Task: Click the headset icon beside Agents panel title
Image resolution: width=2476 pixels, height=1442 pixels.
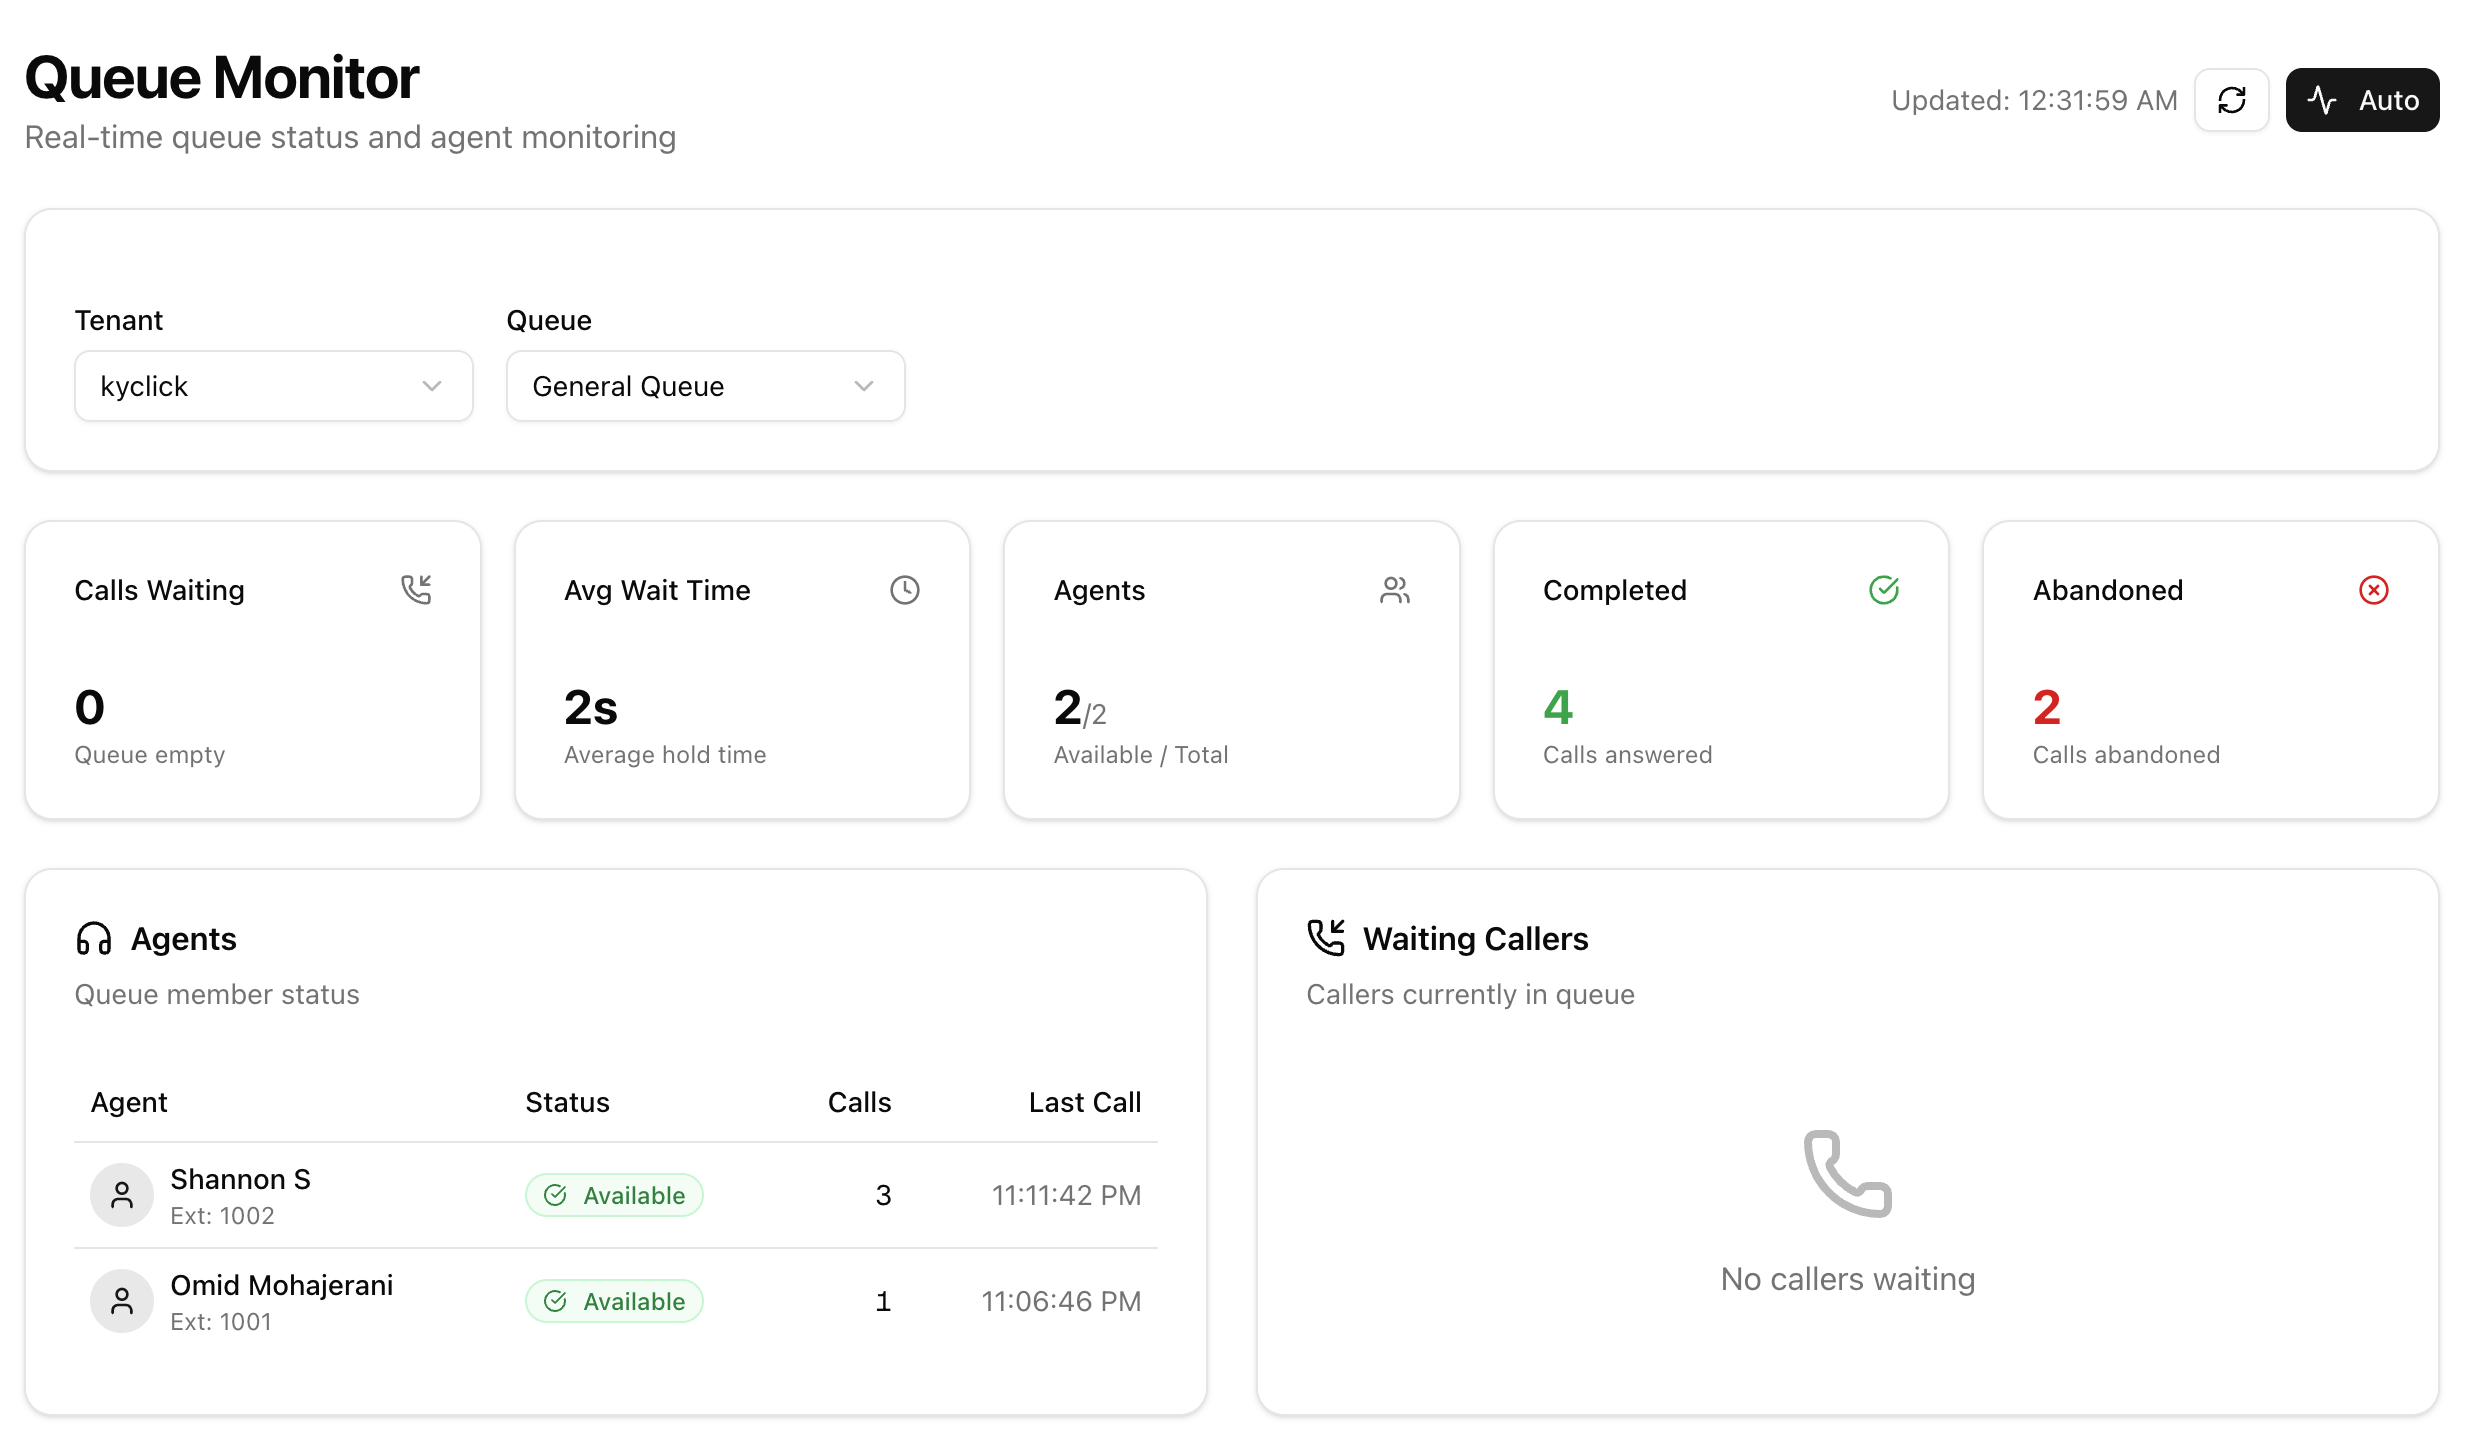Action: [x=94, y=938]
